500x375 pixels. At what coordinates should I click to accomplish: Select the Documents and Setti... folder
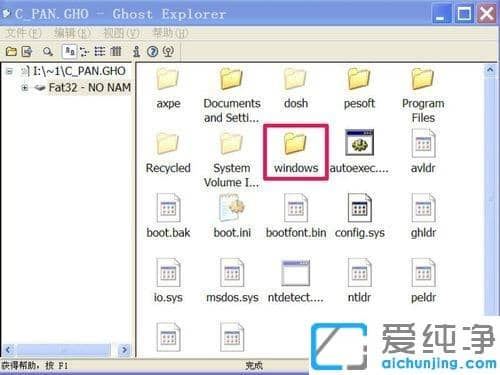click(232, 95)
